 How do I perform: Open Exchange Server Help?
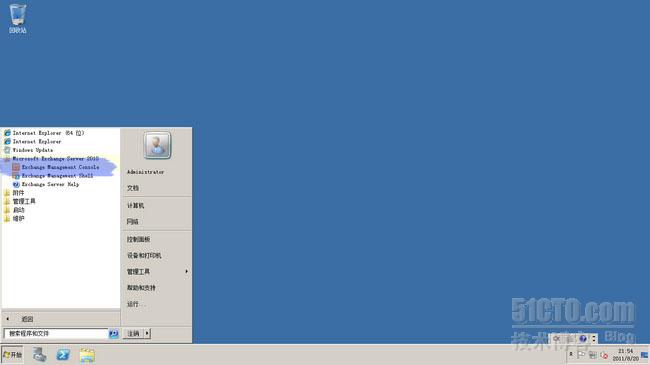pyautogui.click(x=46, y=184)
